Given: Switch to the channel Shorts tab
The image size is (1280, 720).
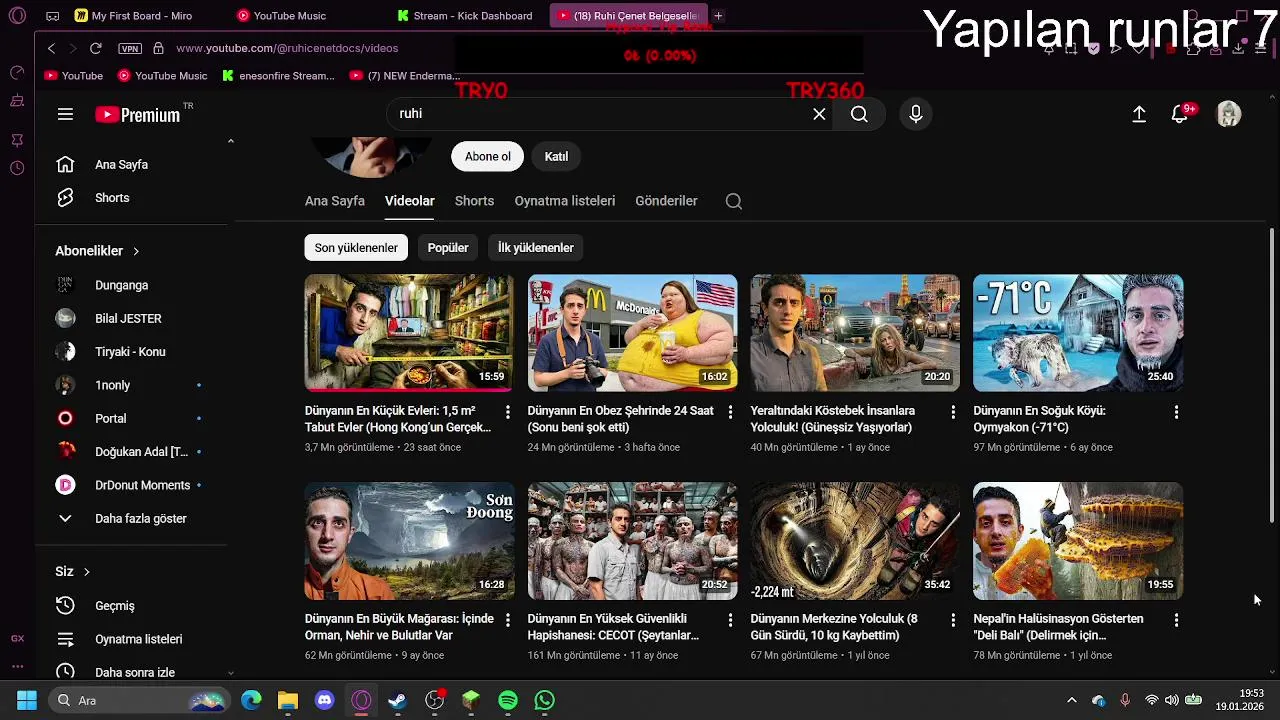Looking at the screenshot, I should tap(474, 201).
